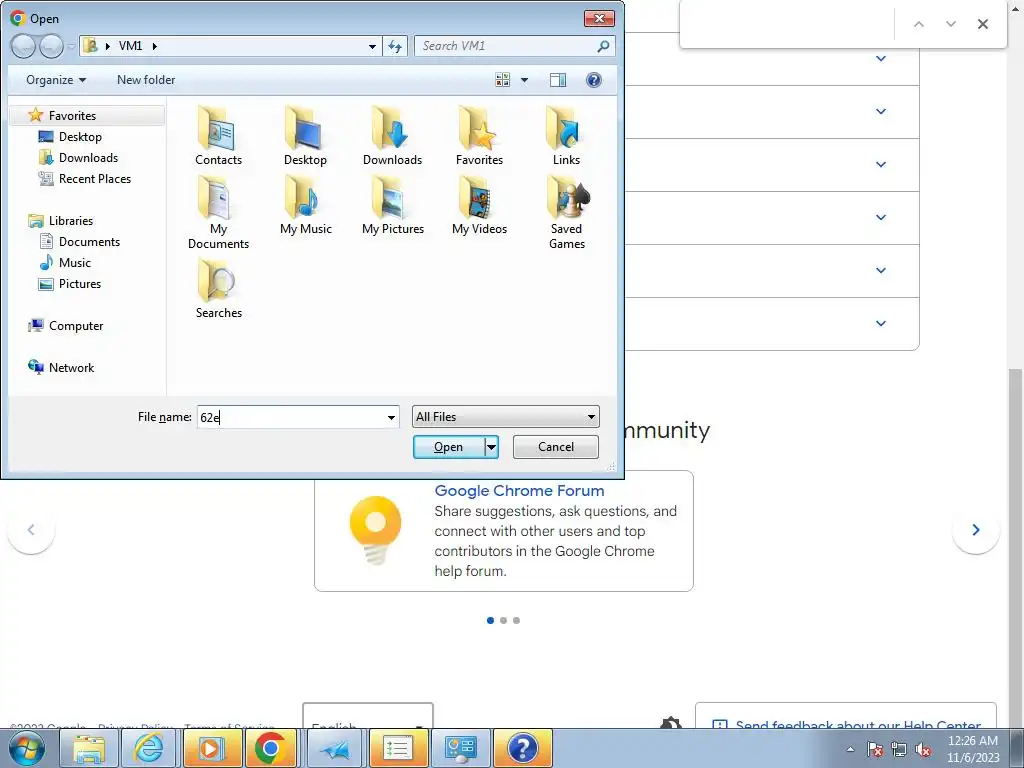Go back using the back arrow

[23, 46]
